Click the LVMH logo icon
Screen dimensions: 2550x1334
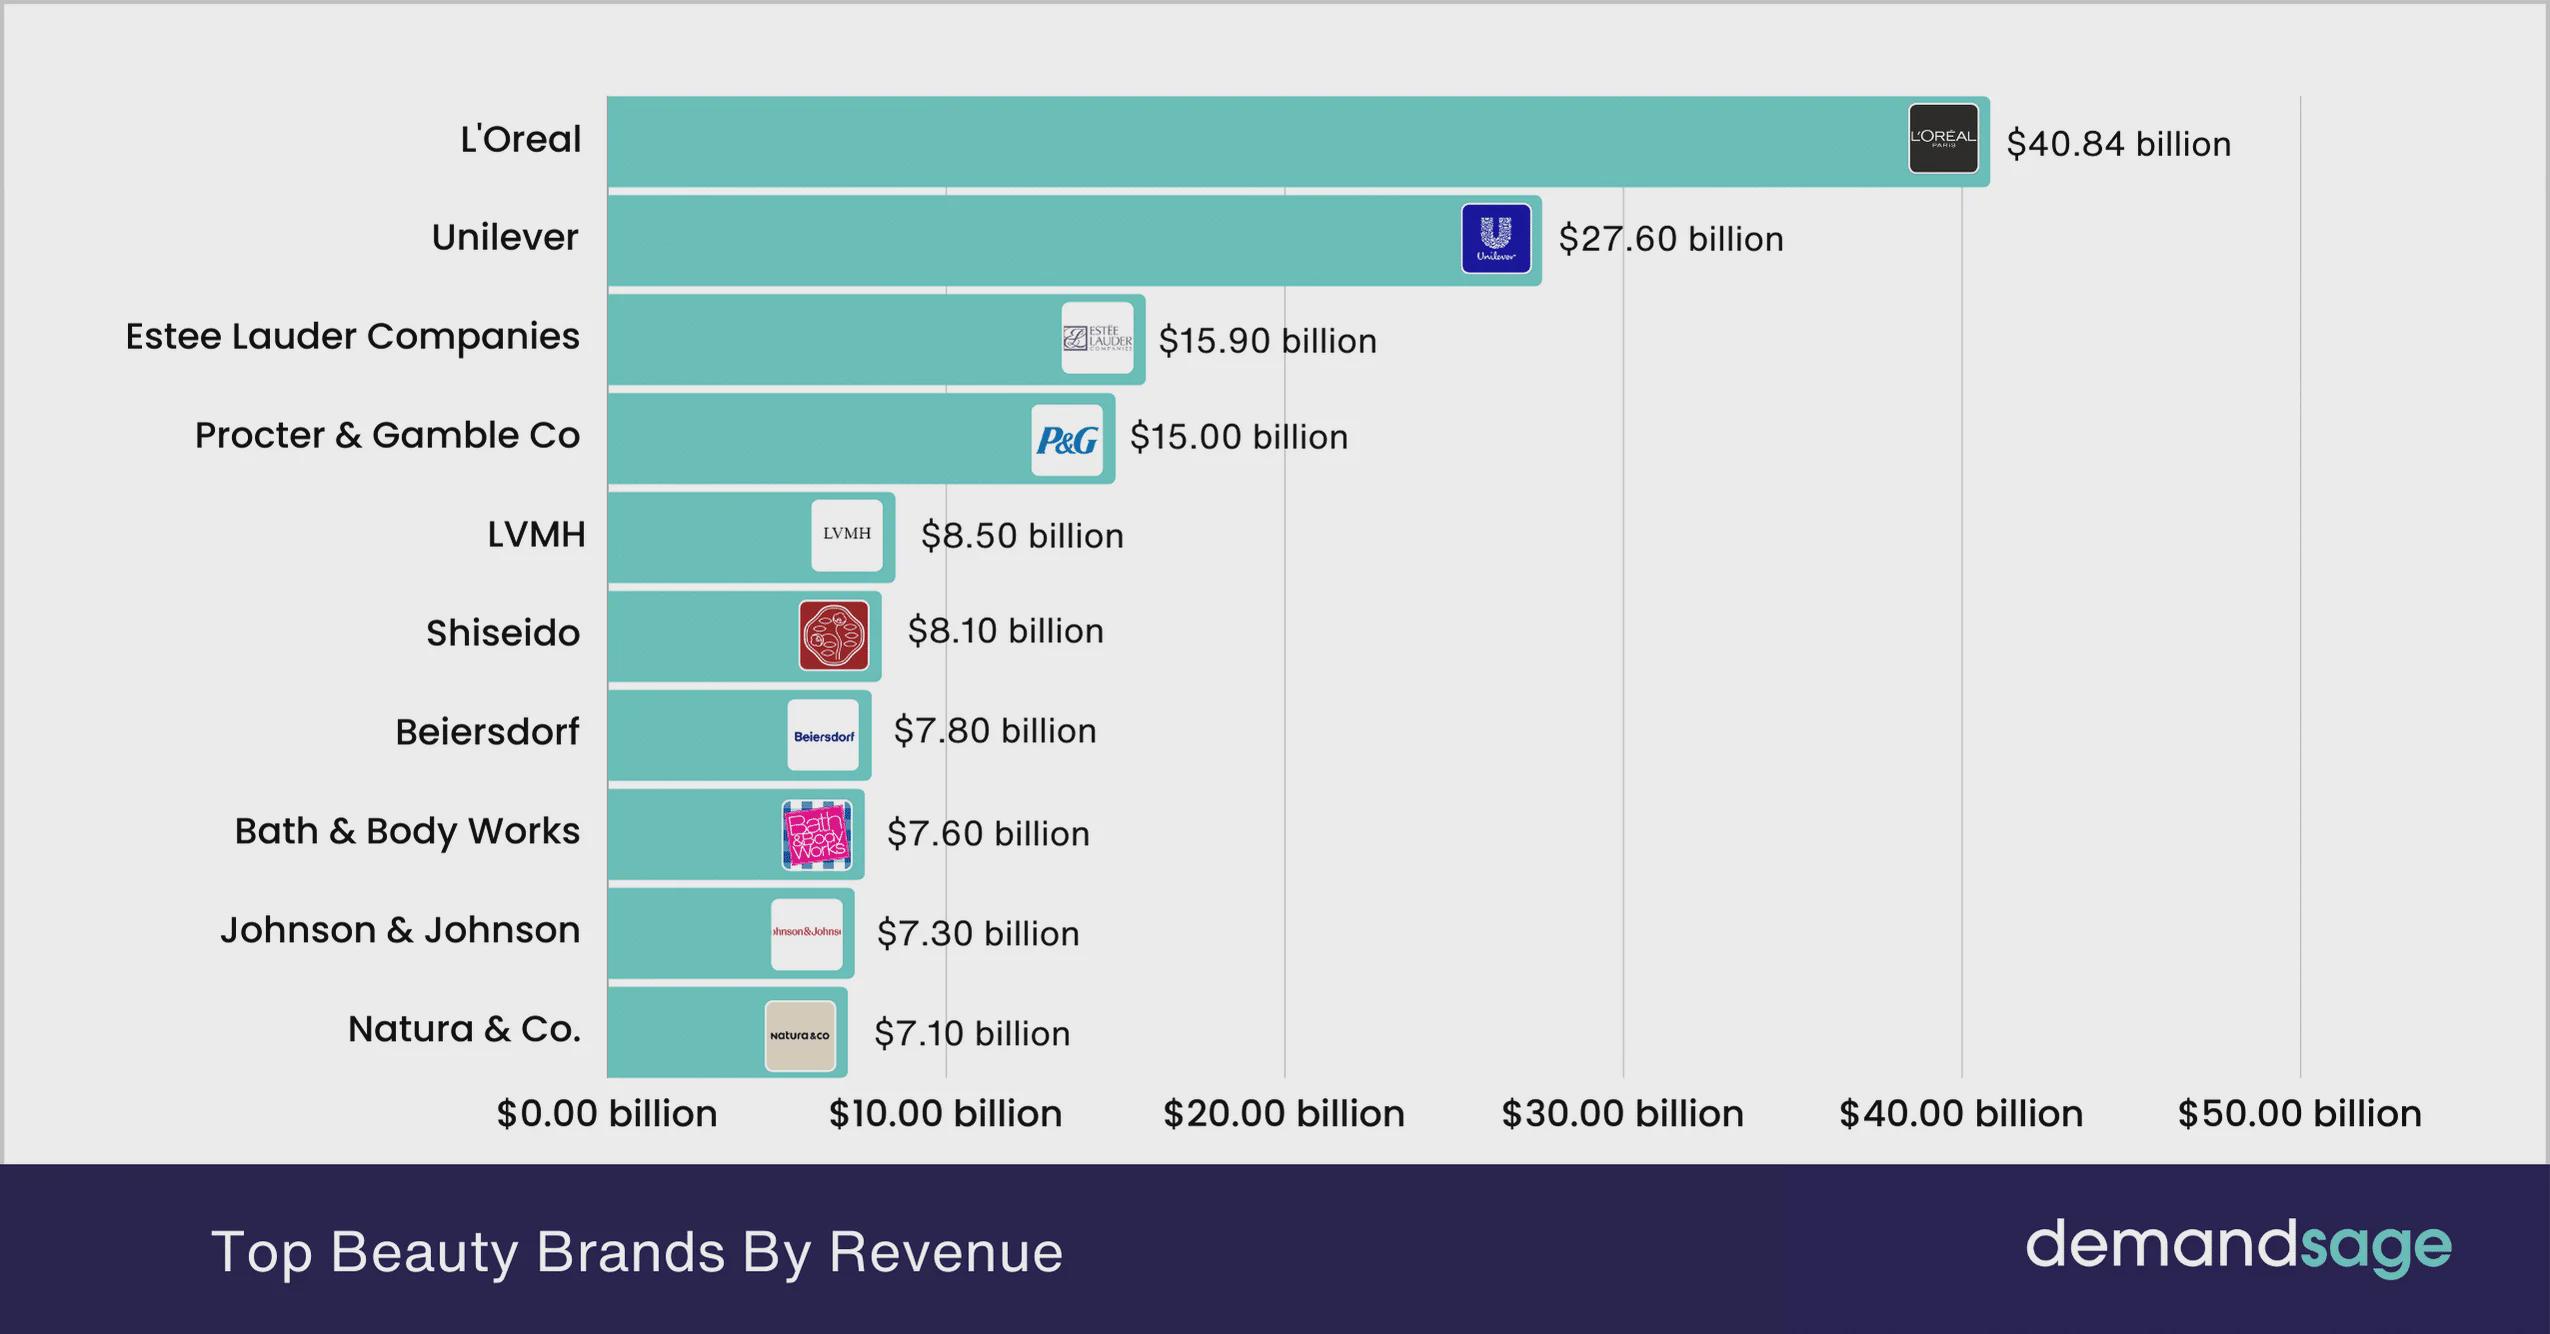847,535
